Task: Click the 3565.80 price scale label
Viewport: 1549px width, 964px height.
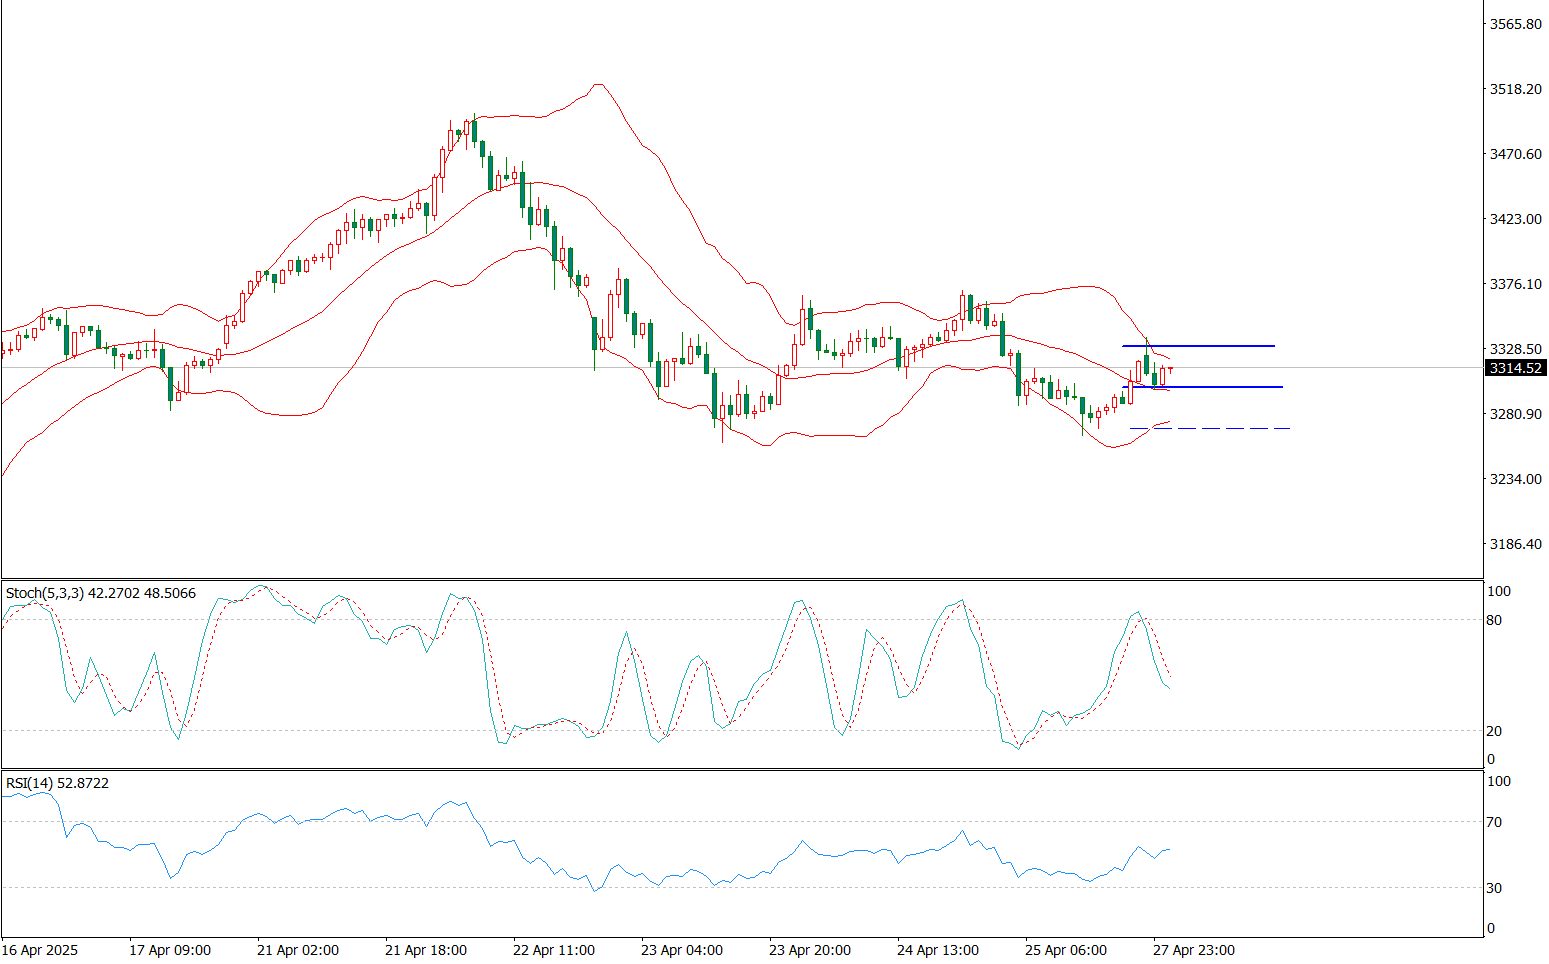Action: tap(1515, 24)
